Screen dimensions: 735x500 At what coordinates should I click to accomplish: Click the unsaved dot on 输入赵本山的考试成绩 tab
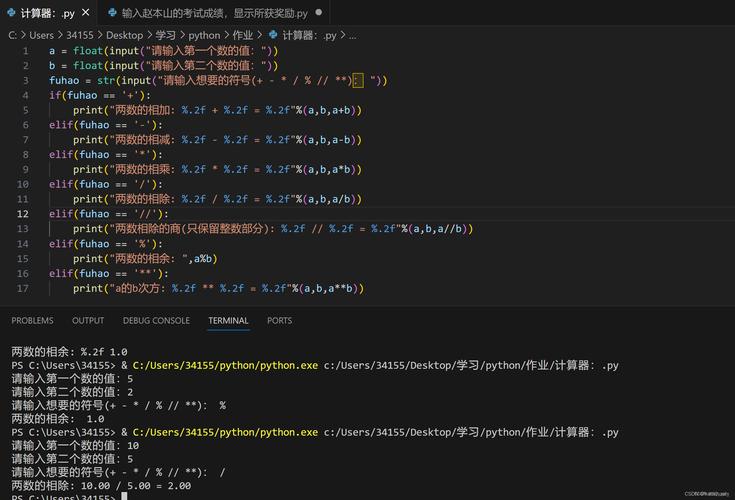[319, 13]
